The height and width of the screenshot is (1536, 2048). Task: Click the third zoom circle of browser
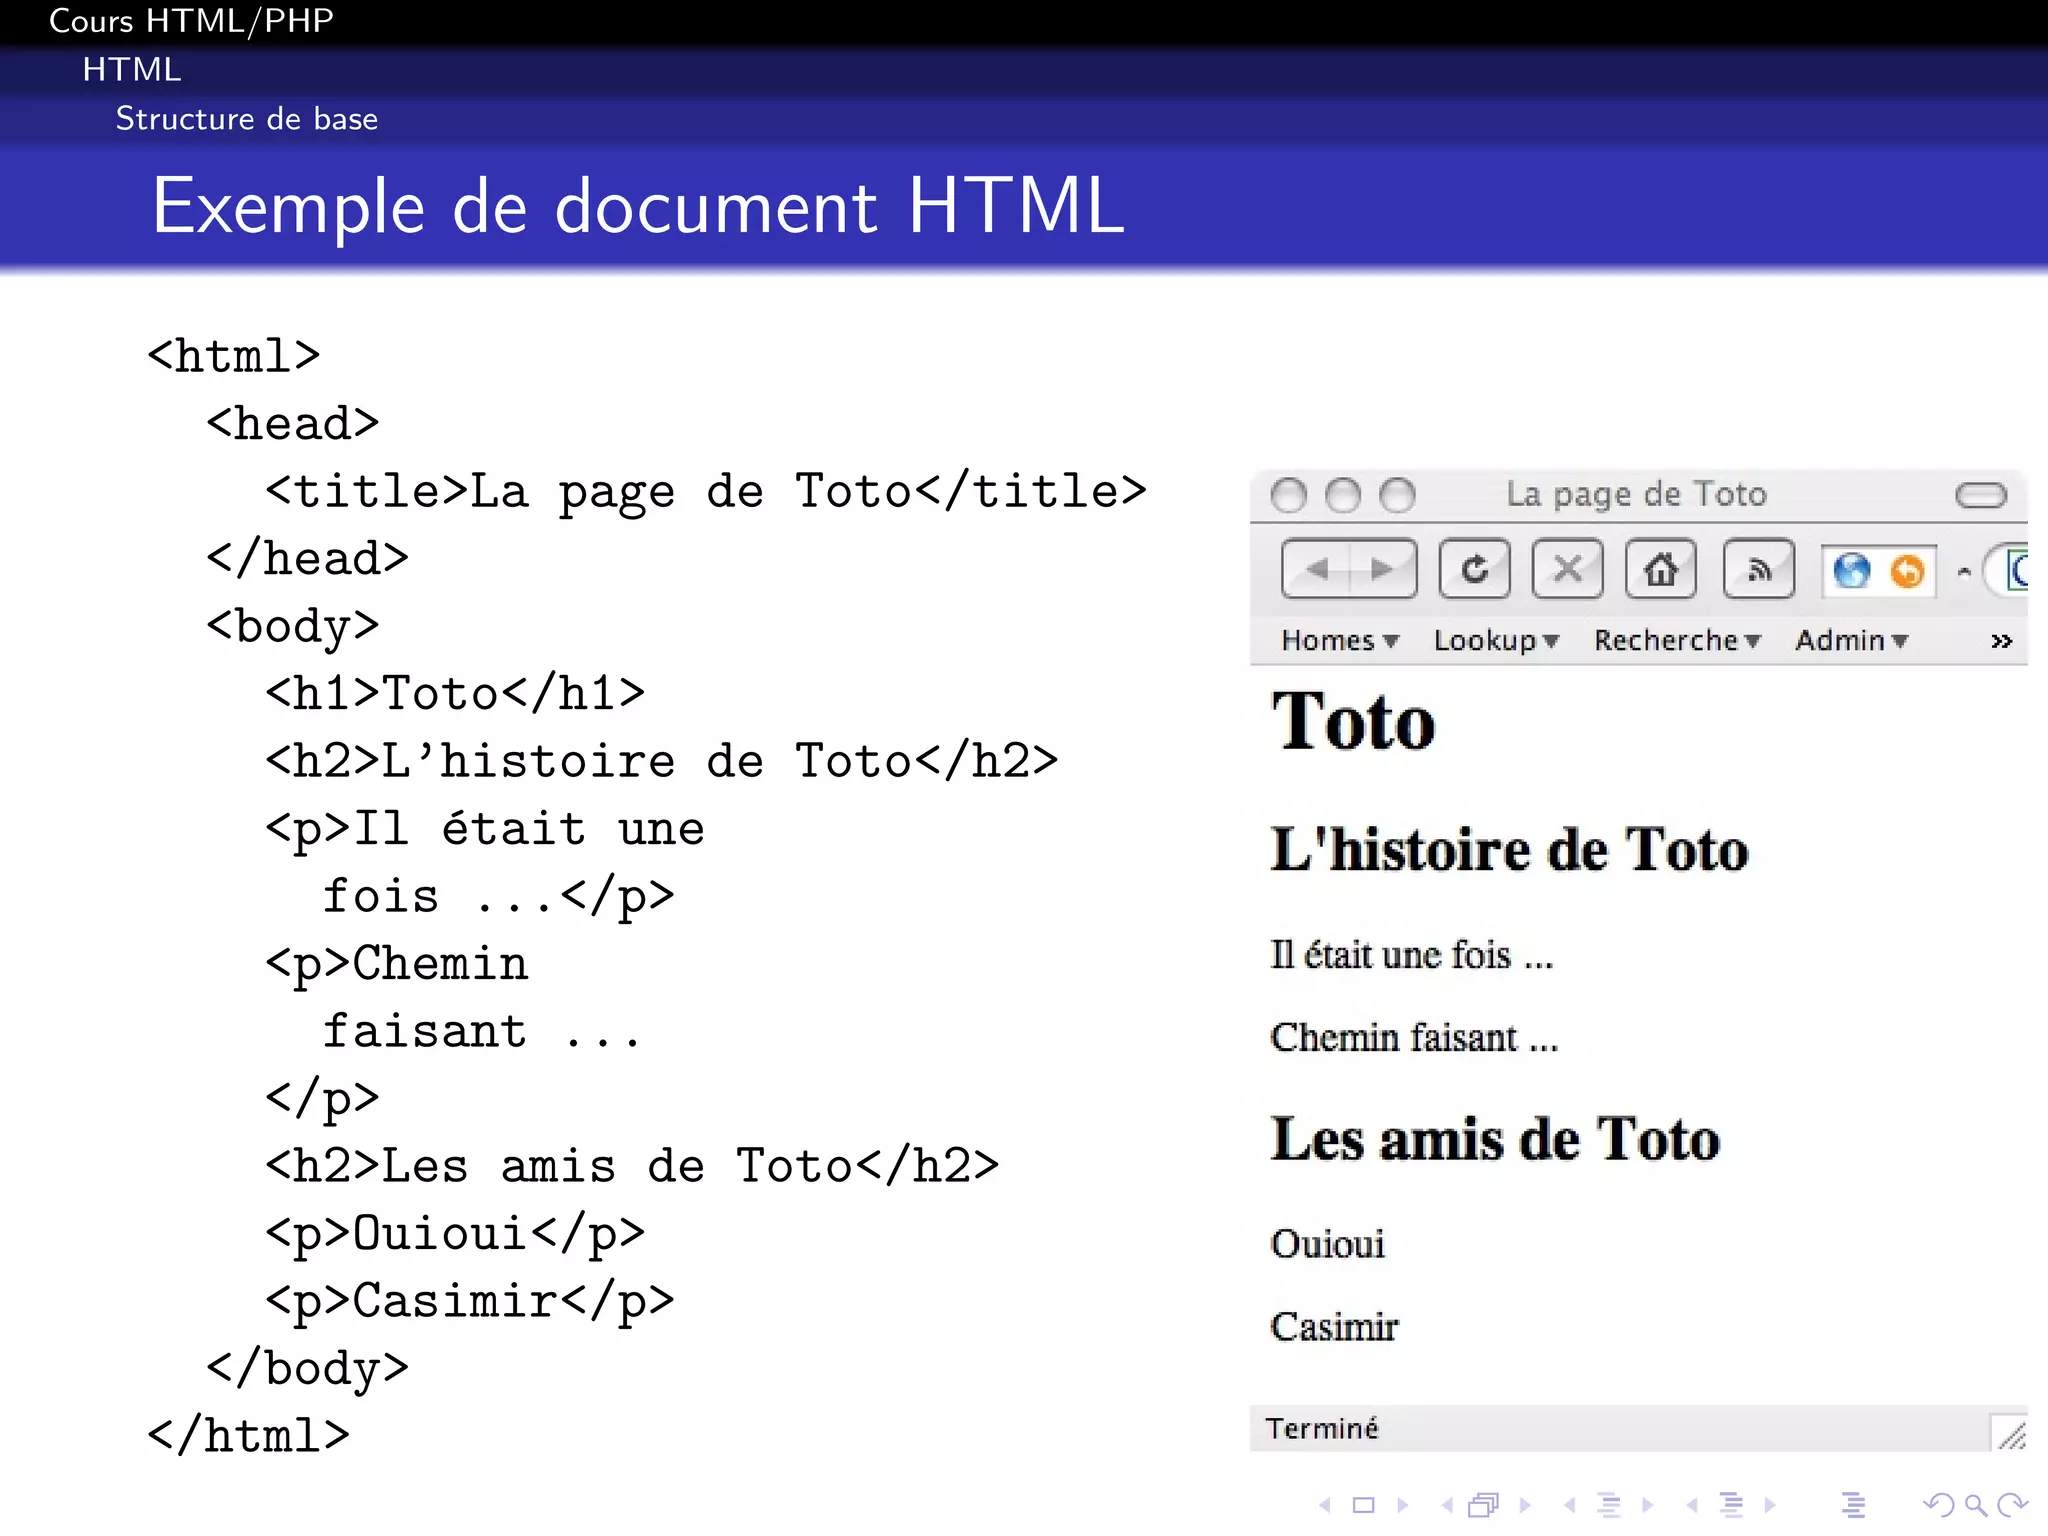(1398, 495)
